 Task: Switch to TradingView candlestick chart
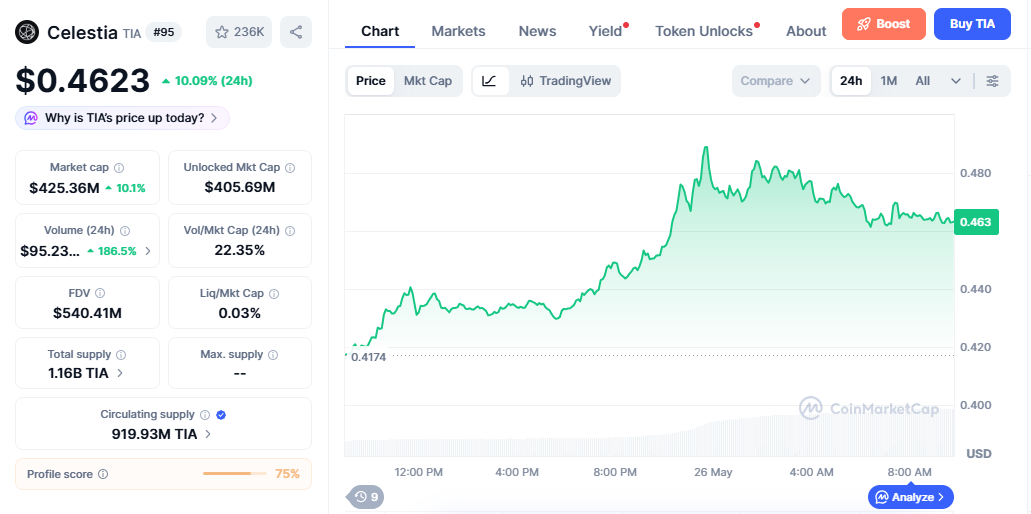(565, 81)
